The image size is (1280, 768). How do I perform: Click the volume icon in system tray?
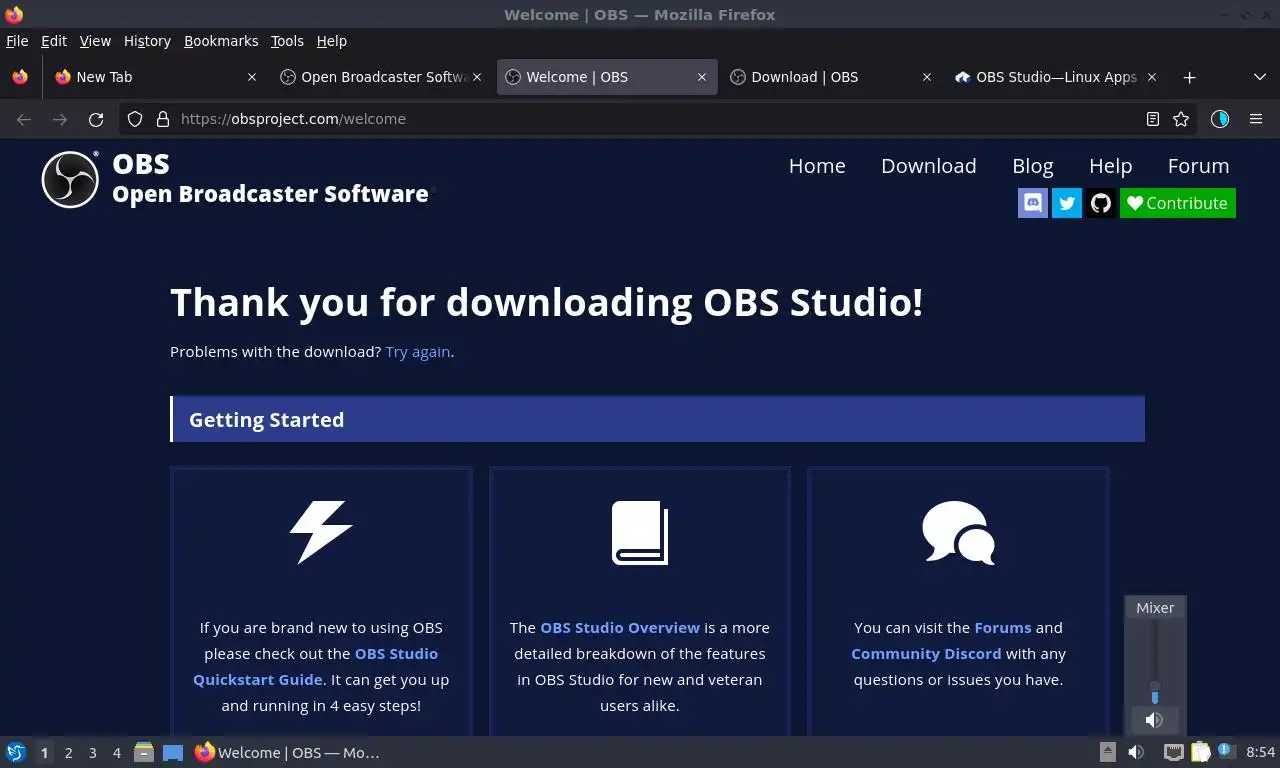coord(1136,752)
